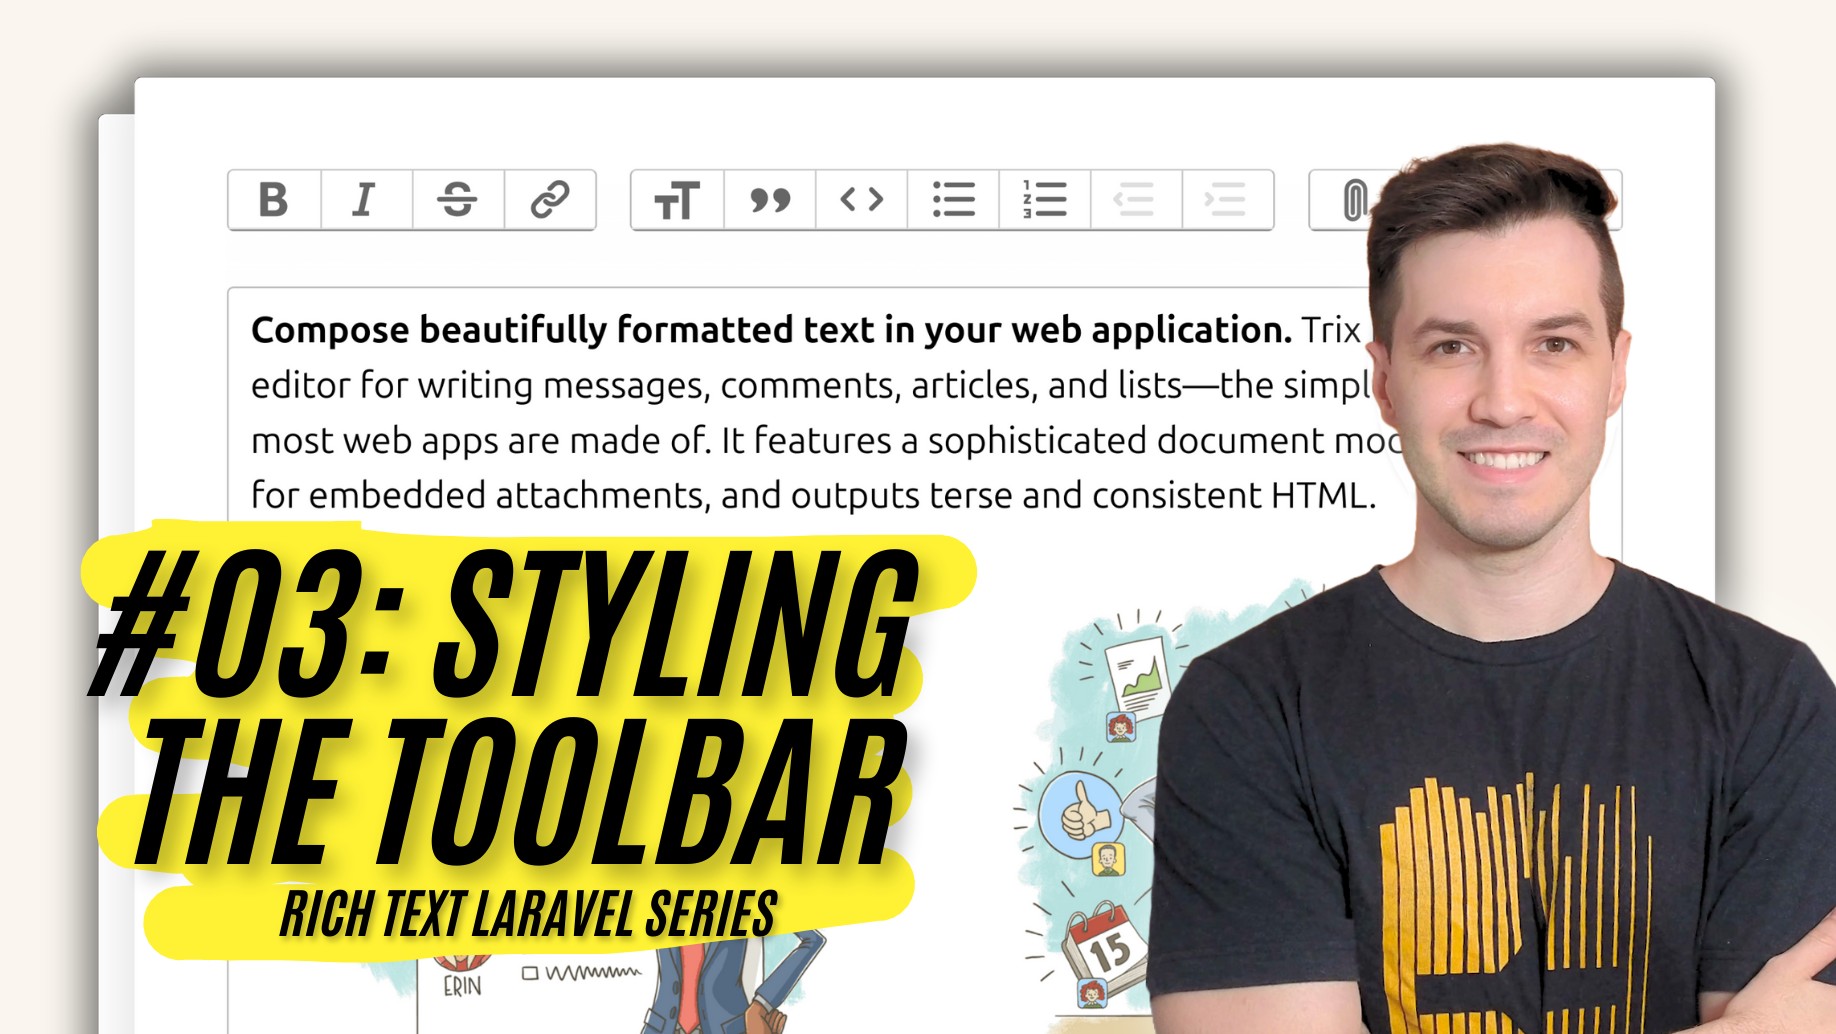Toggle bold formatting in the toolbar

click(274, 200)
